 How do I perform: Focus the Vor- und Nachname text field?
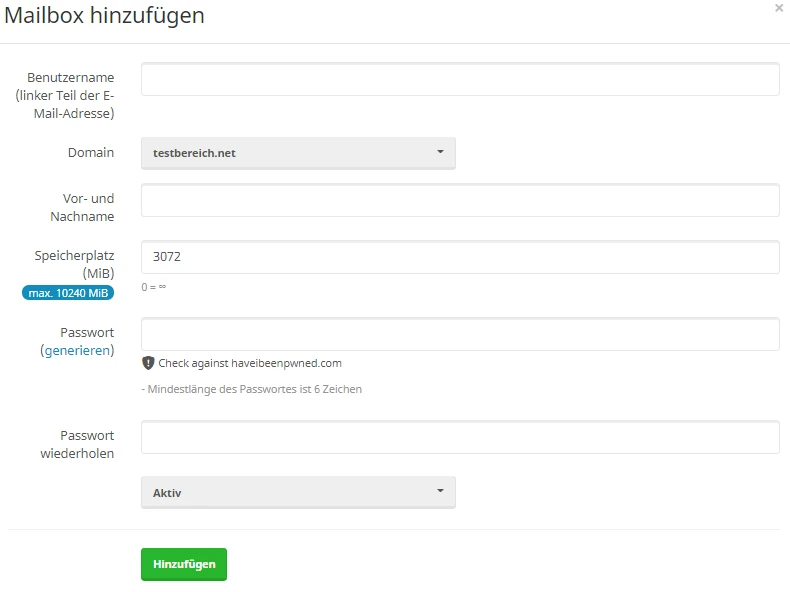[460, 200]
